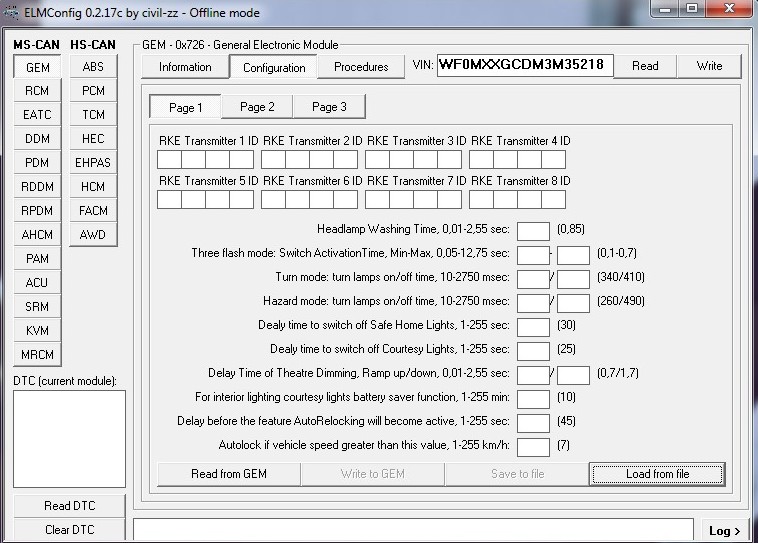Switch to Page 2 tab

(x=257, y=107)
